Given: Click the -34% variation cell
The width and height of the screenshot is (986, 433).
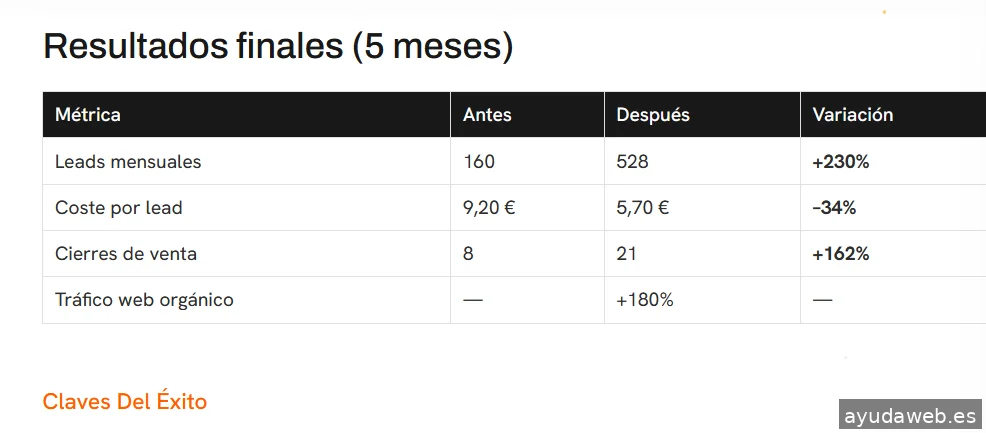Looking at the screenshot, I should 834,208.
